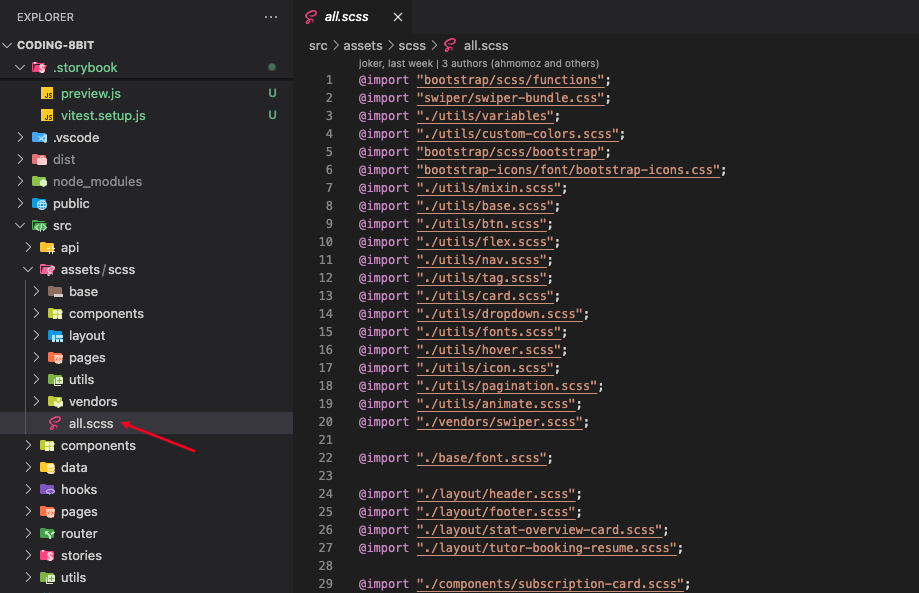The image size is (919, 593).
Task: Expand the .vscode folder chevron
Action: [20, 137]
